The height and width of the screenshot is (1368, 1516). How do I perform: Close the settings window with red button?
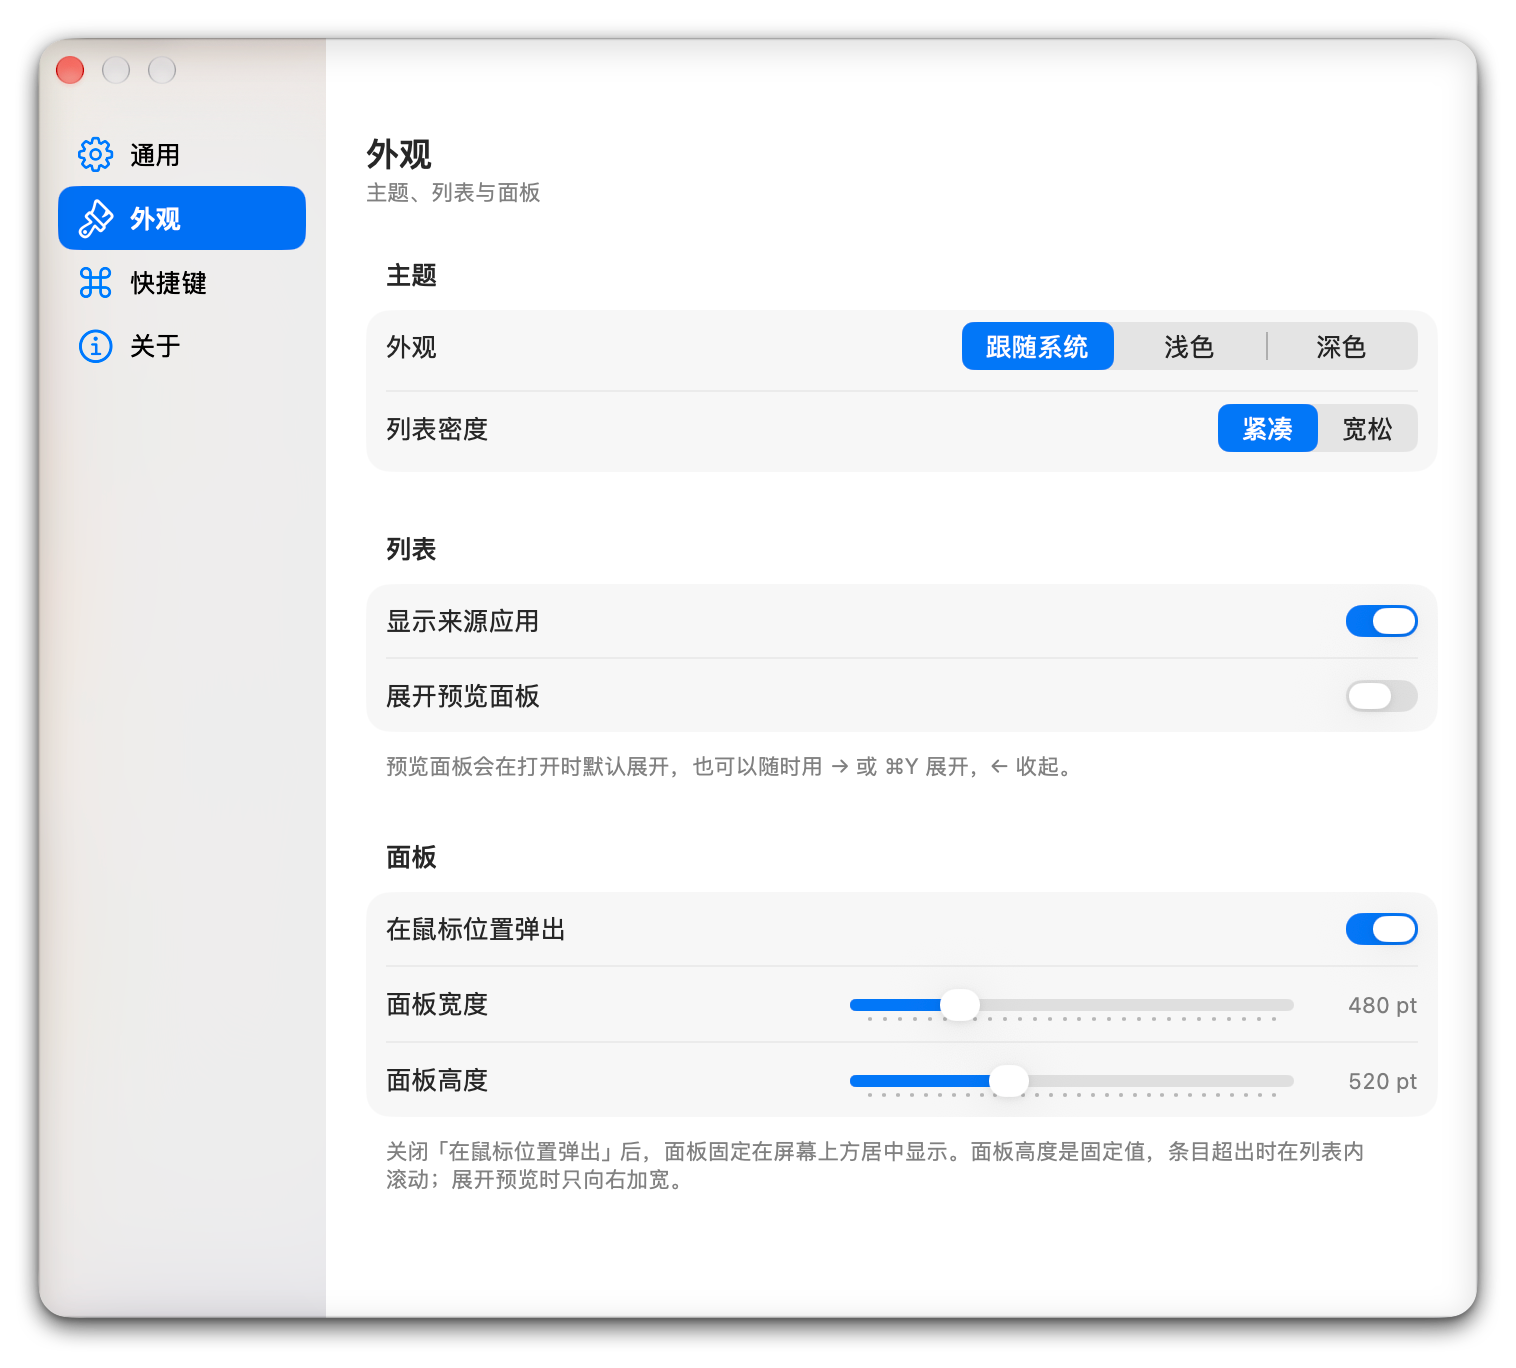70,70
